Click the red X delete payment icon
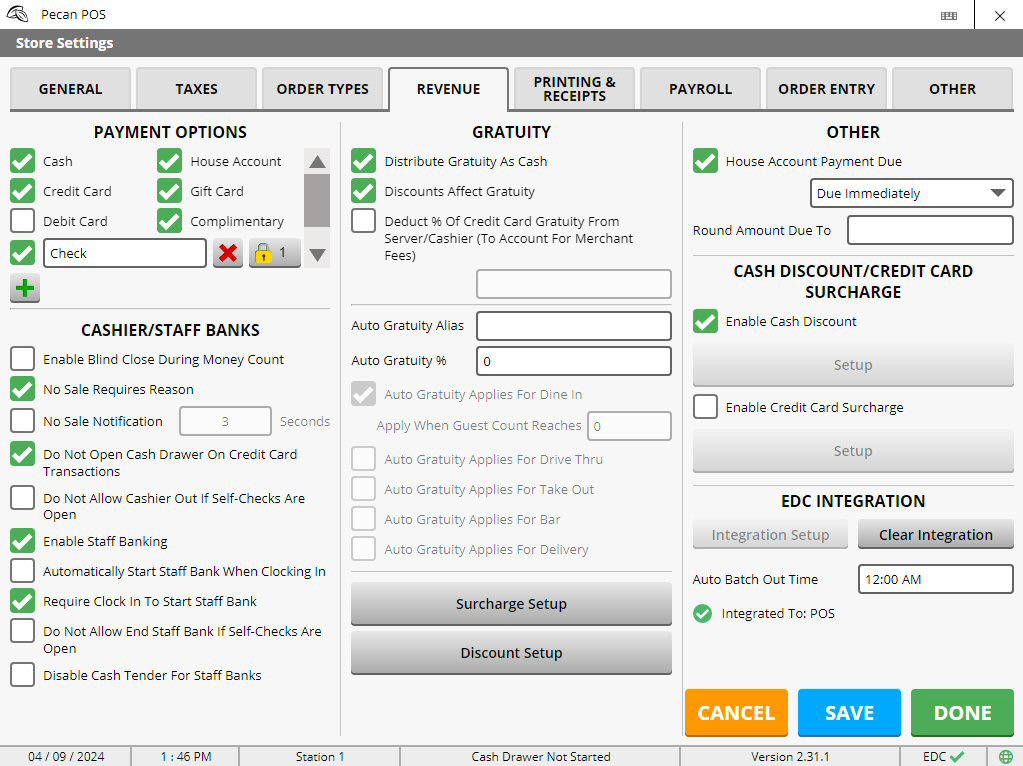1023x766 pixels. pyautogui.click(x=228, y=253)
